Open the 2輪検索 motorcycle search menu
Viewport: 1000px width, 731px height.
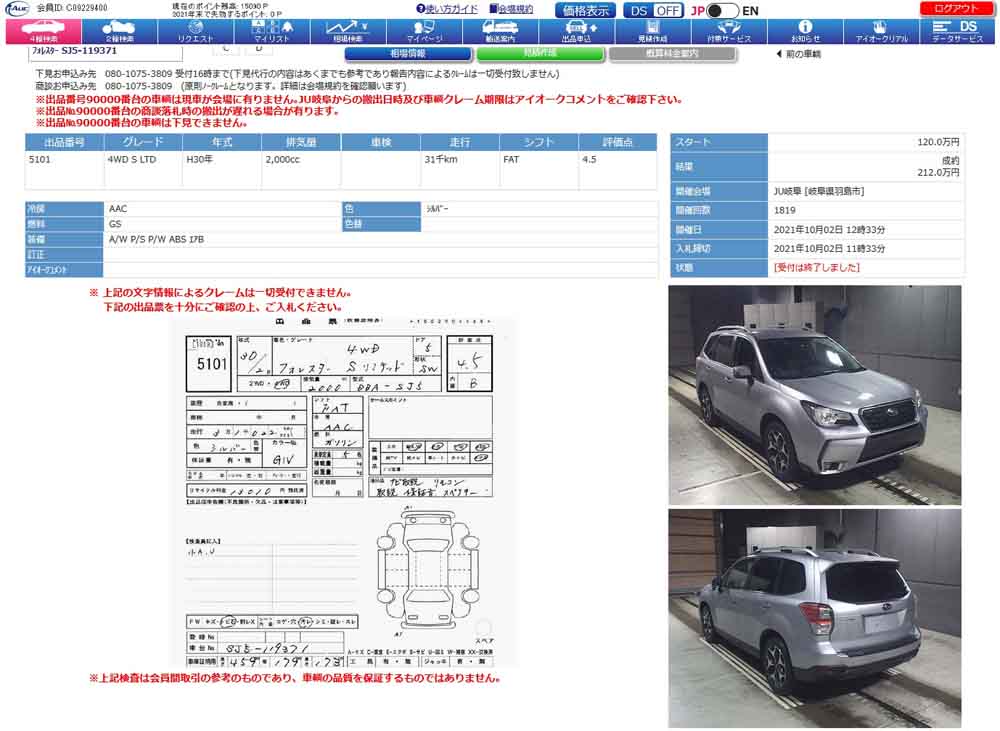pyautogui.click(x=119, y=31)
